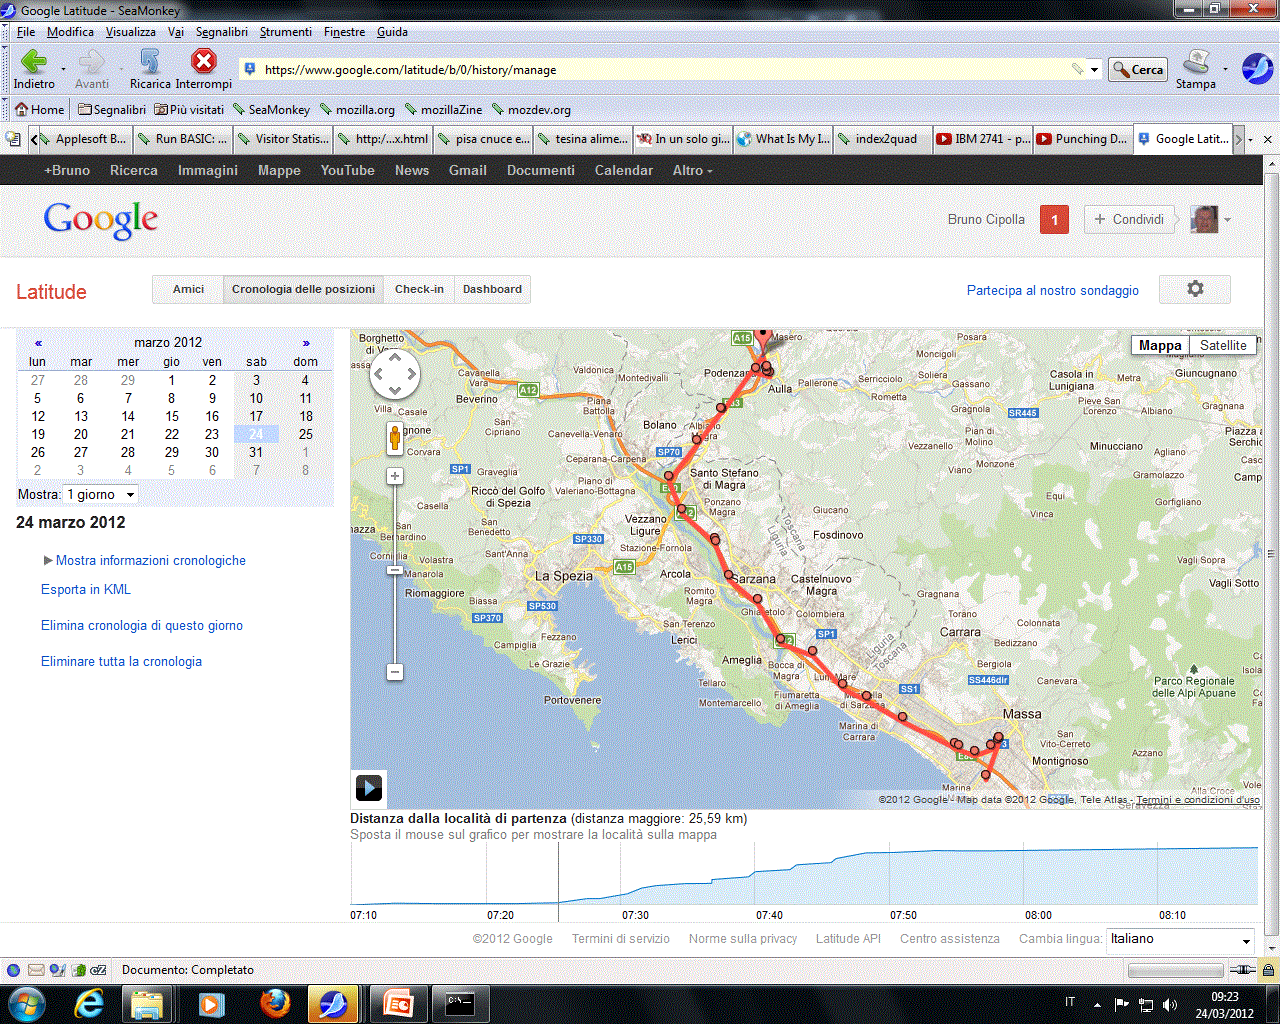Screen dimensions: 1280x1024
Task: Switch to the Check-in tab
Action: tap(419, 289)
